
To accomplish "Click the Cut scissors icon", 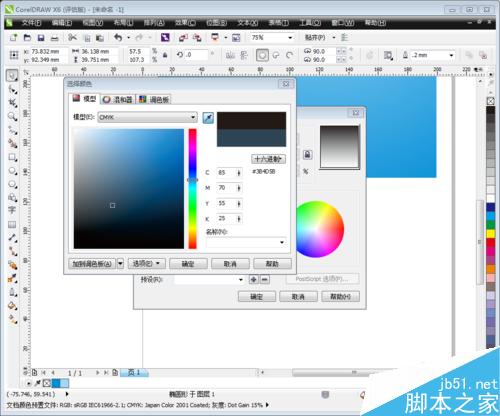I will click(x=72, y=37).
